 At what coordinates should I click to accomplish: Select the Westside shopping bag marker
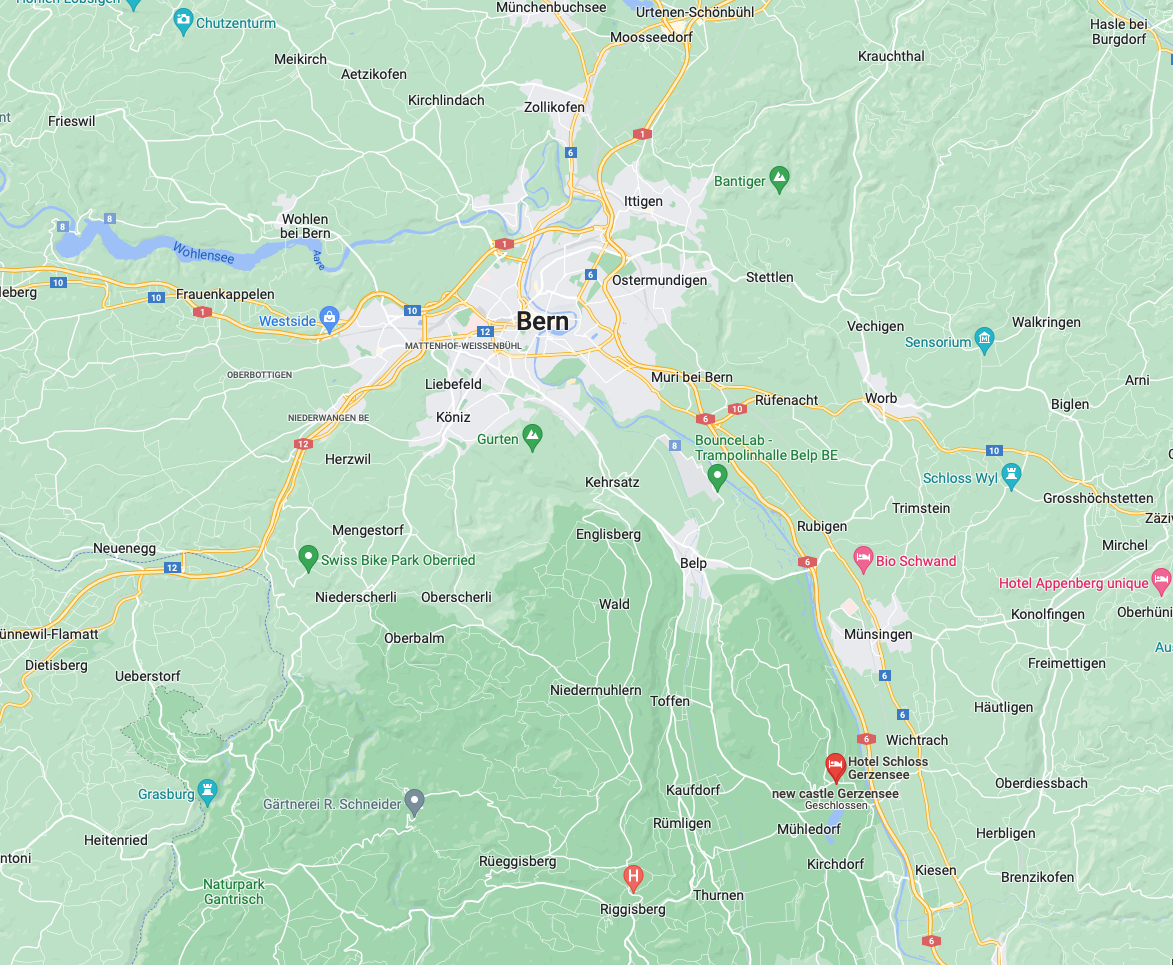329,319
